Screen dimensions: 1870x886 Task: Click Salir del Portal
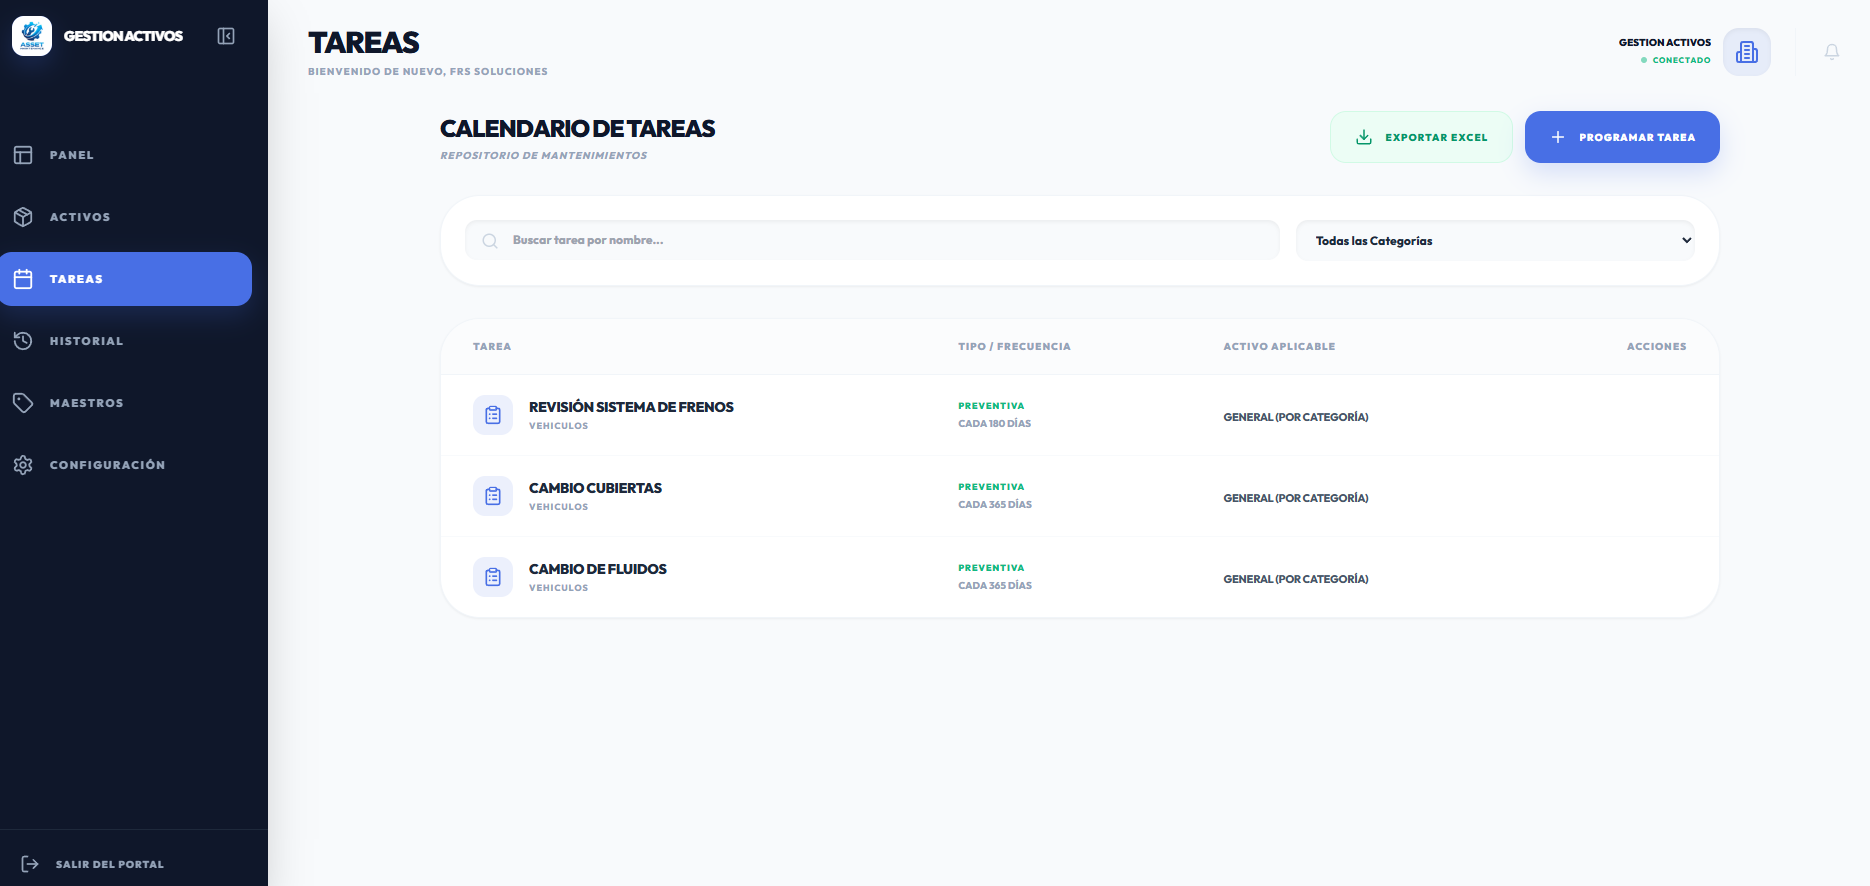click(x=110, y=864)
